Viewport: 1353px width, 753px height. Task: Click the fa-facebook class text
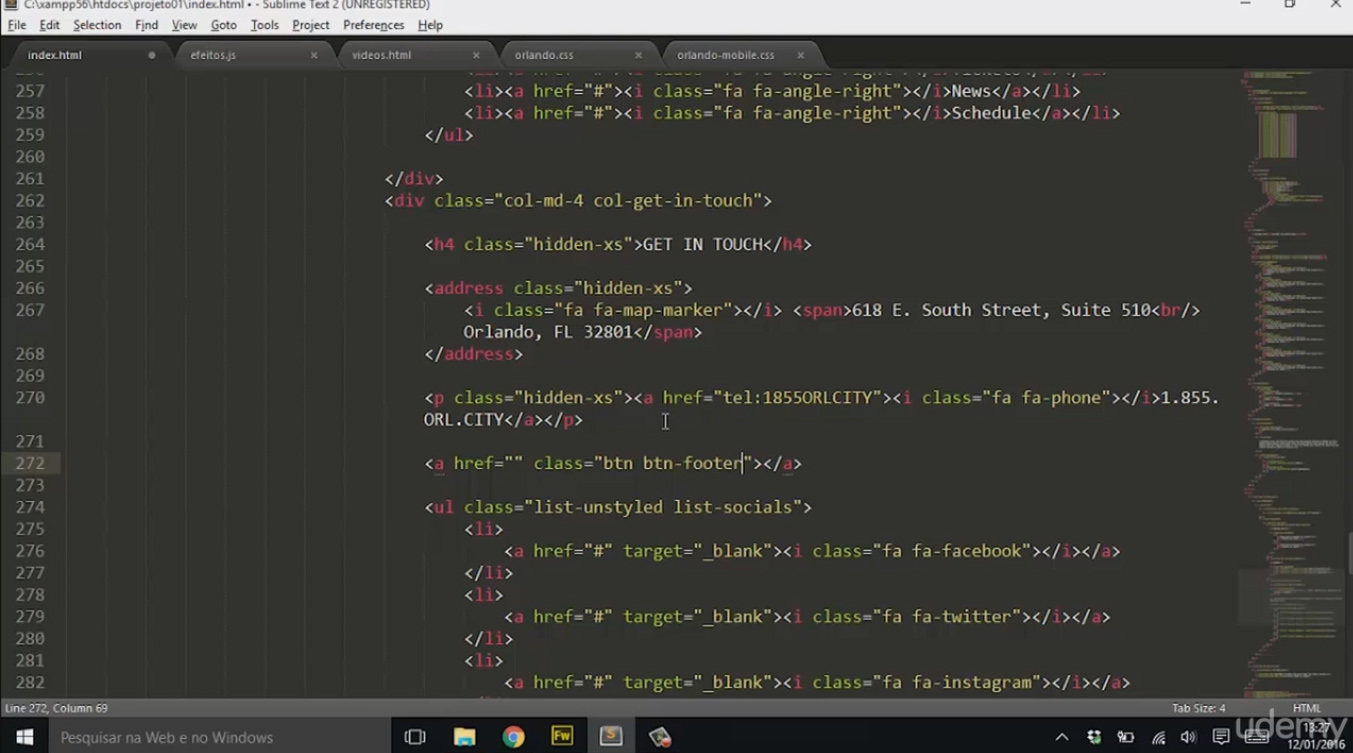point(967,551)
